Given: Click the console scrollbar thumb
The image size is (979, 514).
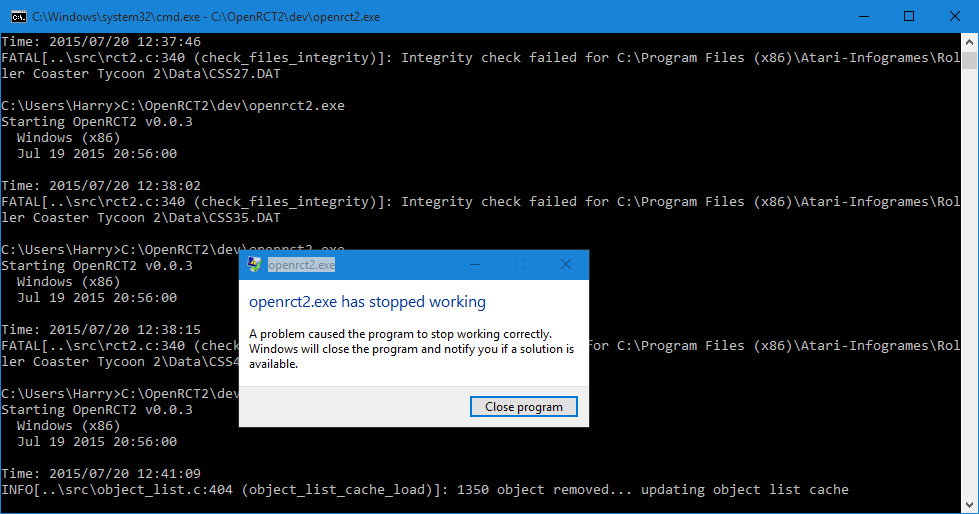Looking at the screenshot, I should click(969, 60).
